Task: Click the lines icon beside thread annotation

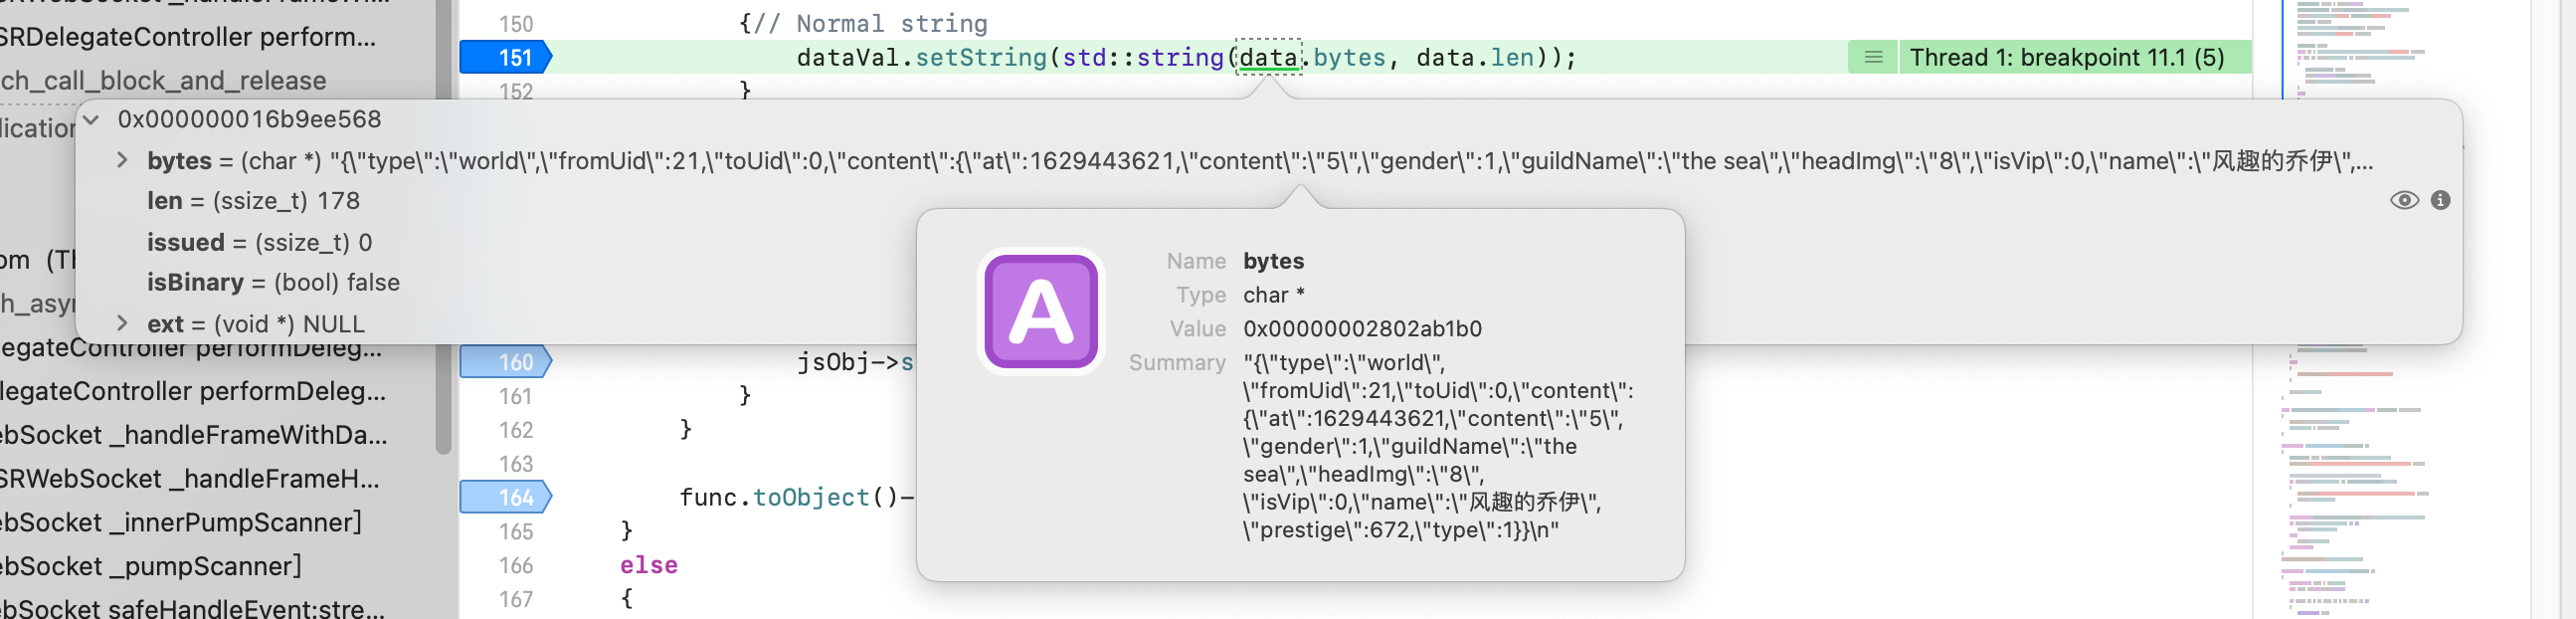Action: click(x=1873, y=58)
